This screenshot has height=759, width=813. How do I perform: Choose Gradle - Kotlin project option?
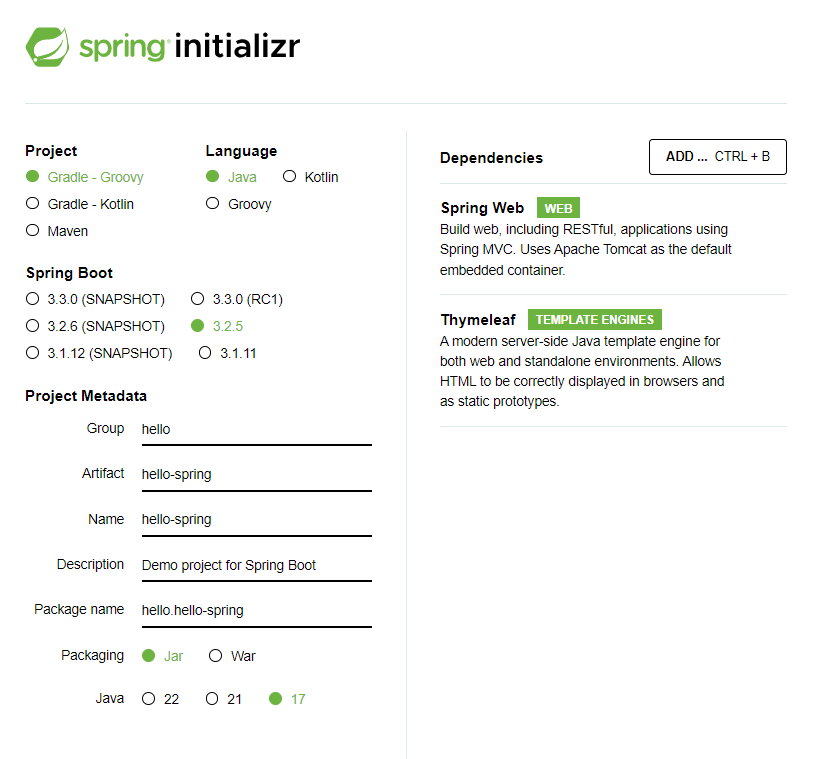(x=80, y=204)
